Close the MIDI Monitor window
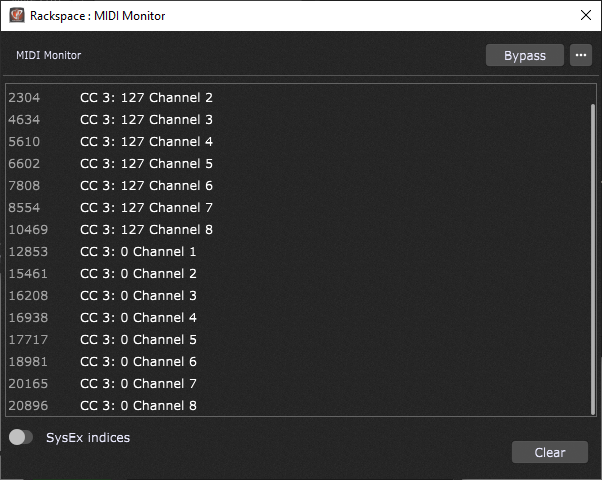The width and height of the screenshot is (602, 480). 585,15
